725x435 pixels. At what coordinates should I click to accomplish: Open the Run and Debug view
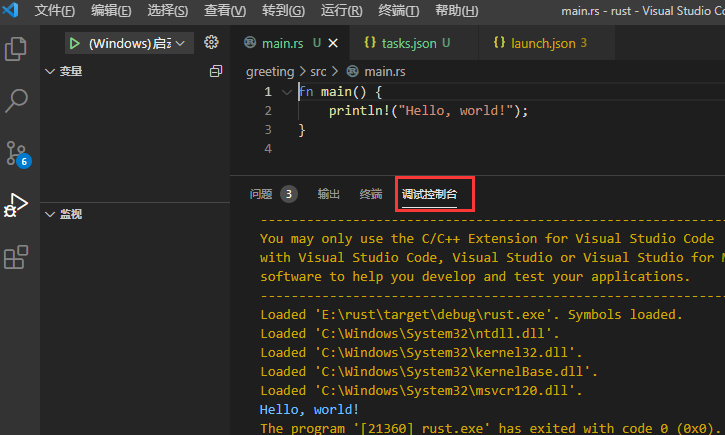point(16,205)
